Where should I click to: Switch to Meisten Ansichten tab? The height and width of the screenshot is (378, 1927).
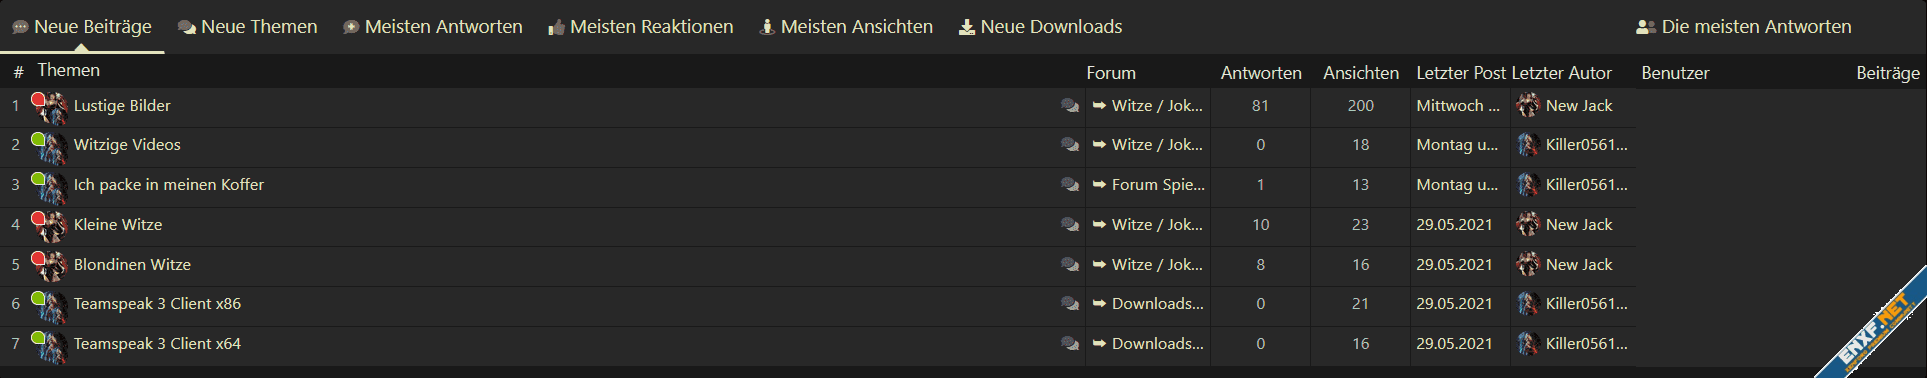[846, 27]
